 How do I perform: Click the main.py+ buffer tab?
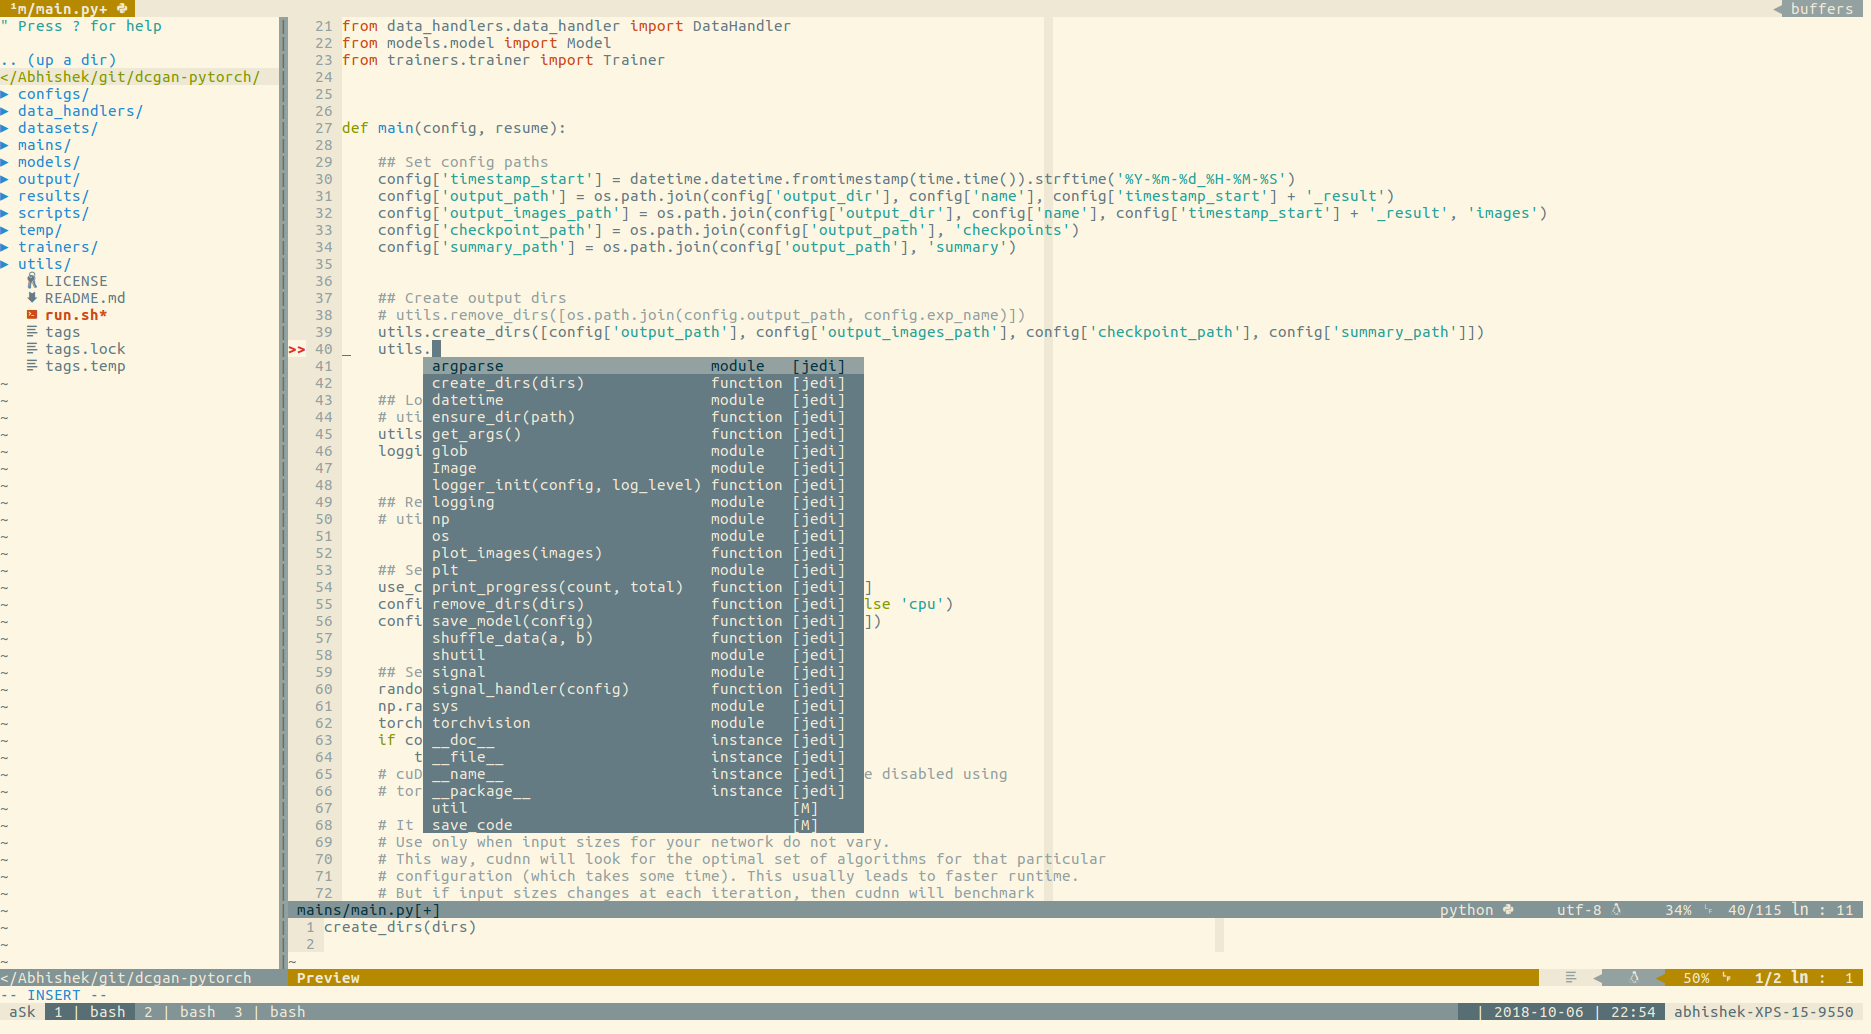[x=66, y=8]
